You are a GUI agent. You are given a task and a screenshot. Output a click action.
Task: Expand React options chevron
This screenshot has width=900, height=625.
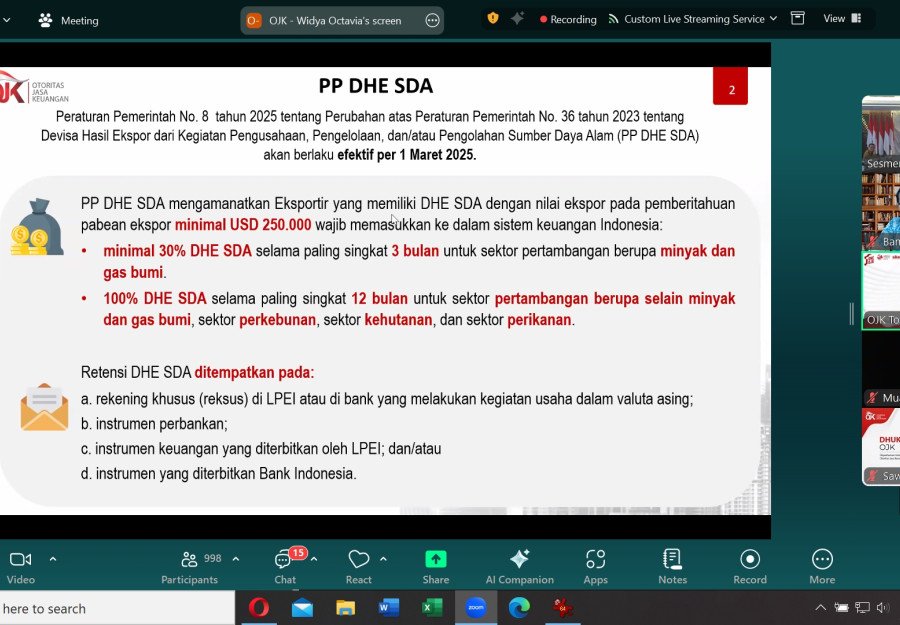(x=383, y=558)
